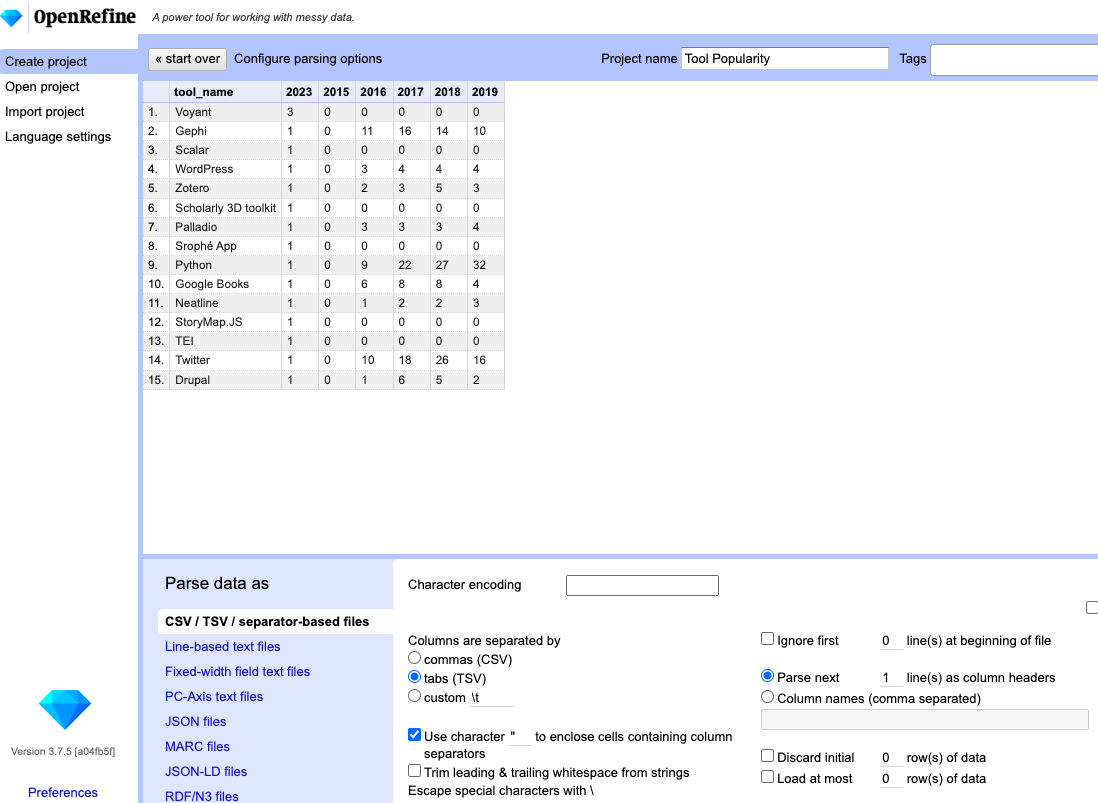The height and width of the screenshot is (803, 1098).
Task: Uncheck the Use character to enclose cells checkbox
Action: pos(415,735)
